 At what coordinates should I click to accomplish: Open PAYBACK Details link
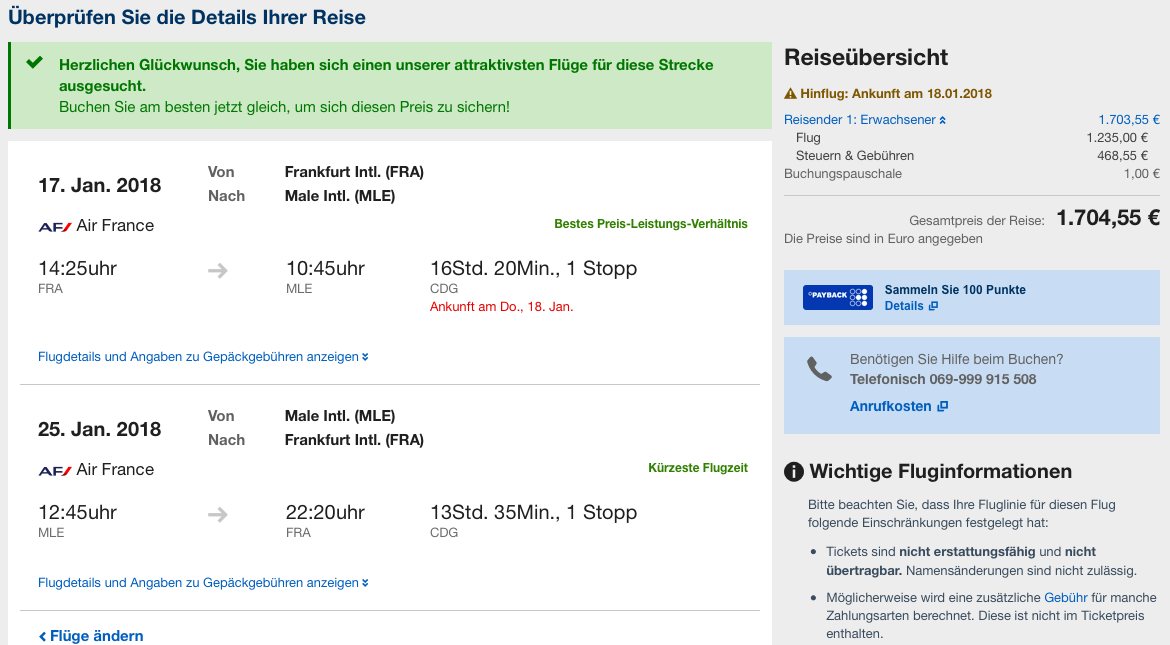point(910,306)
